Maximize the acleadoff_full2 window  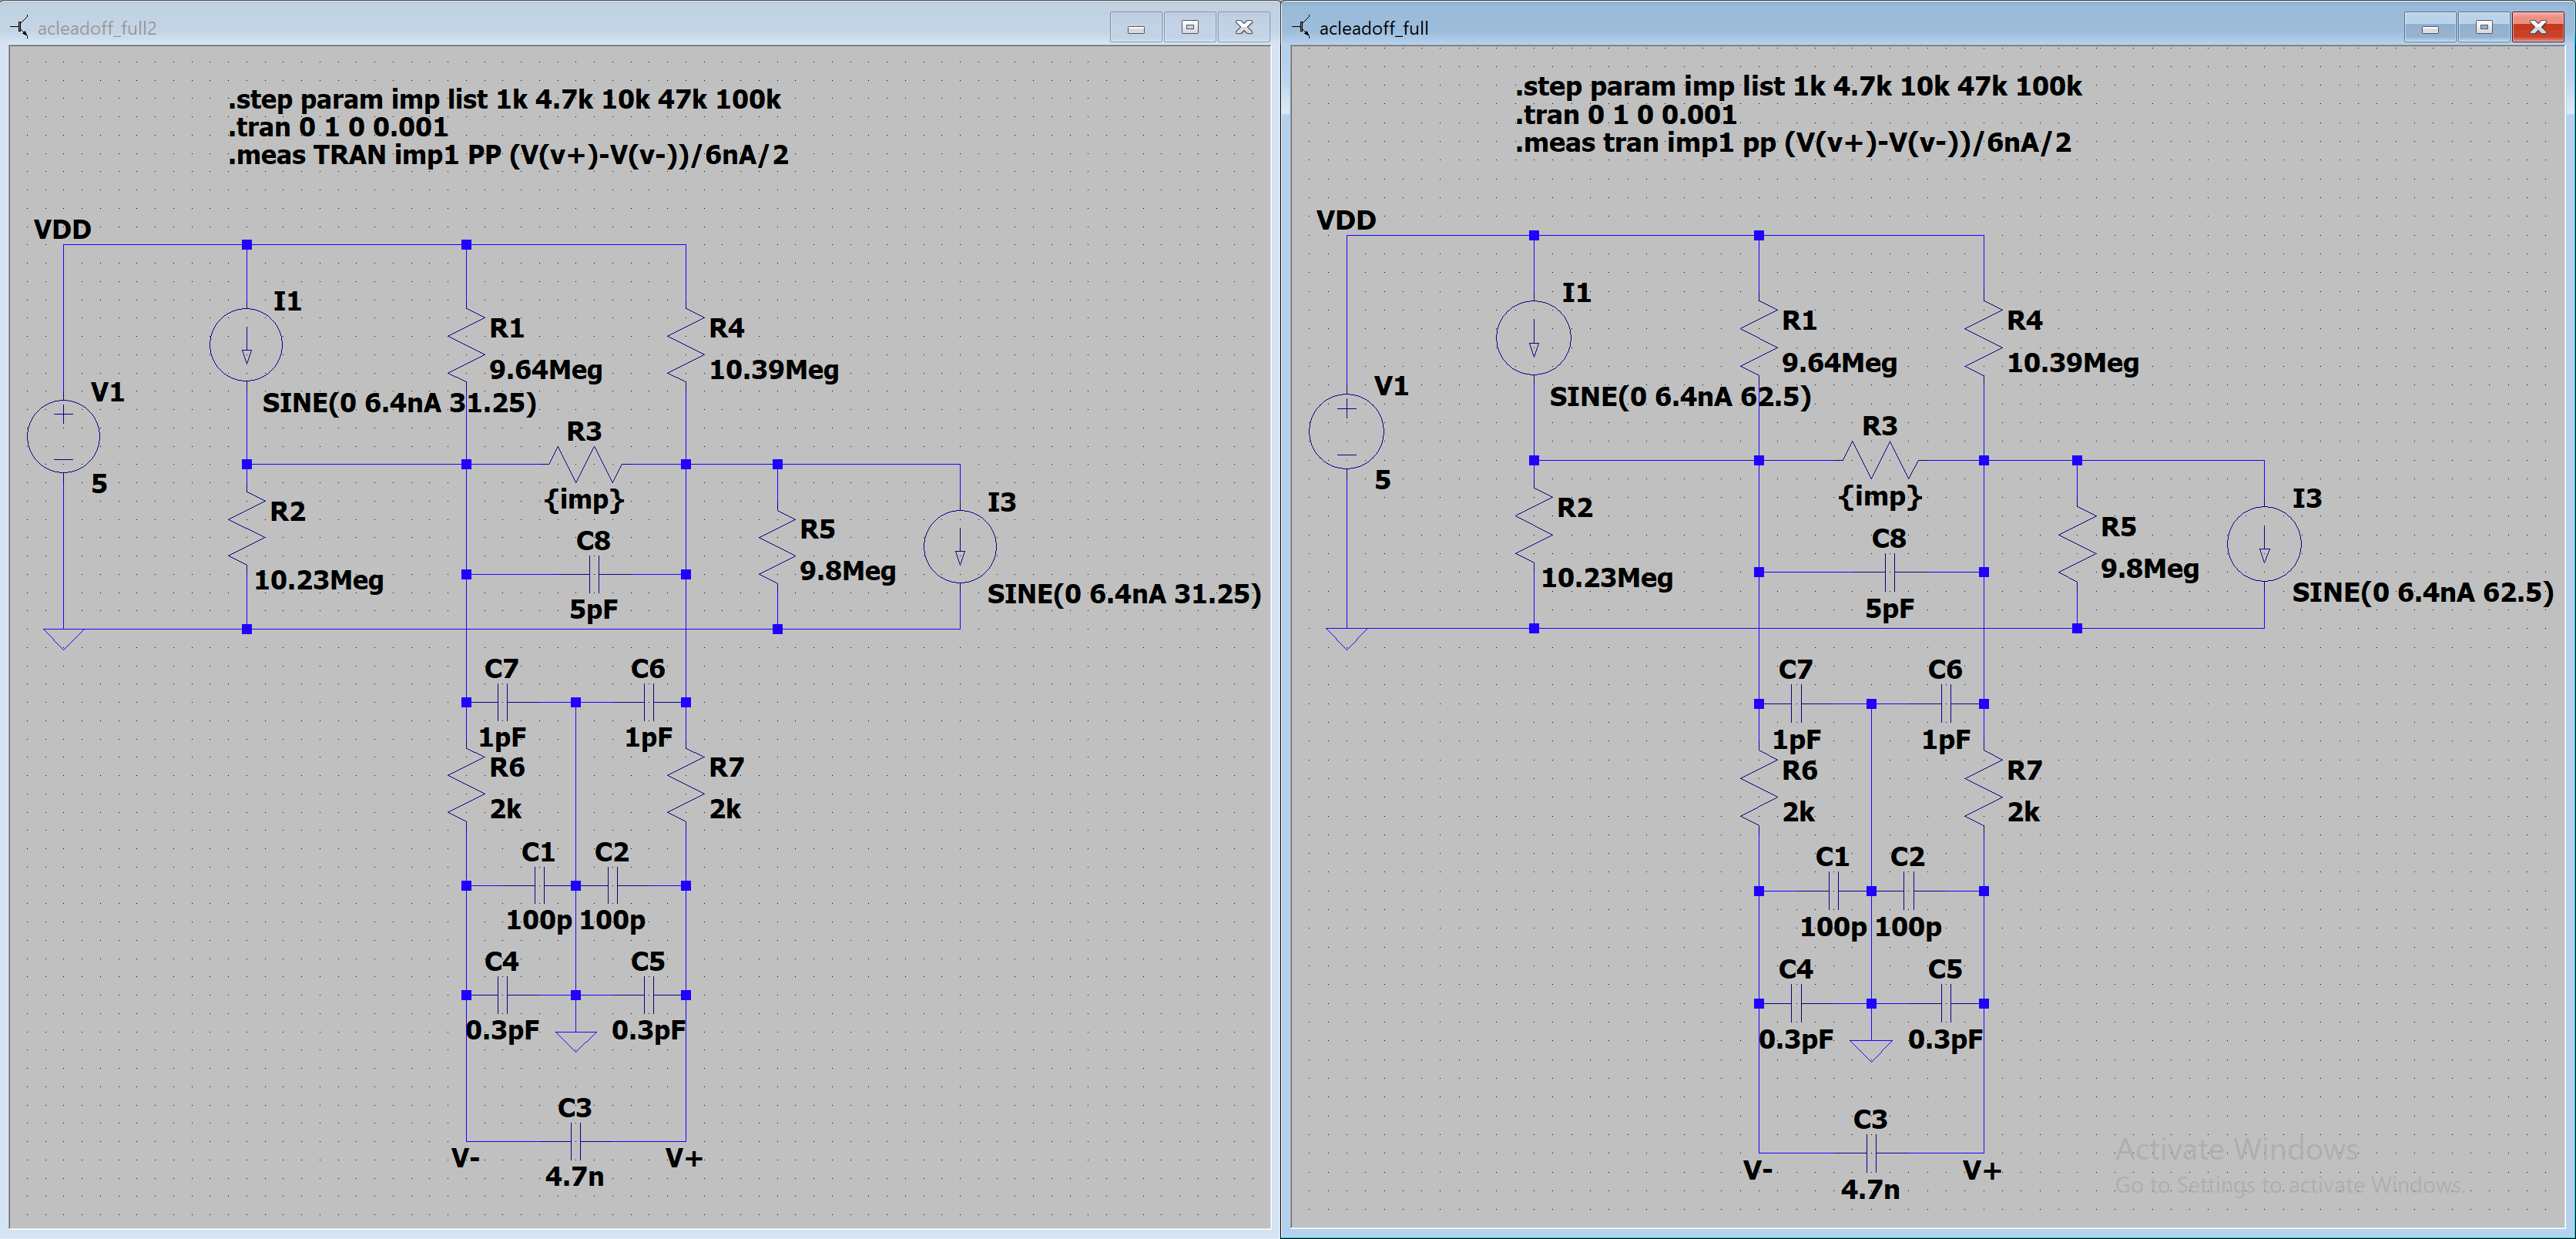click(x=1189, y=27)
